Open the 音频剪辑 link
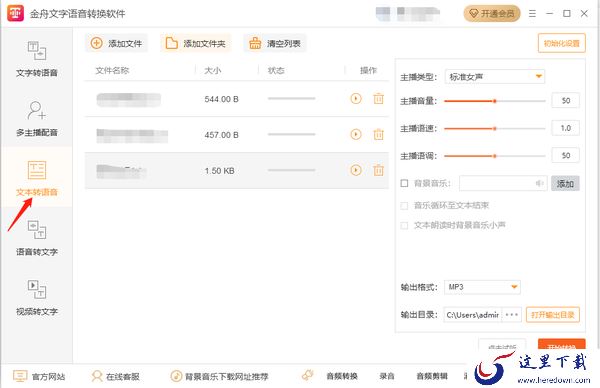The width and height of the screenshot is (600, 388). 432,376
